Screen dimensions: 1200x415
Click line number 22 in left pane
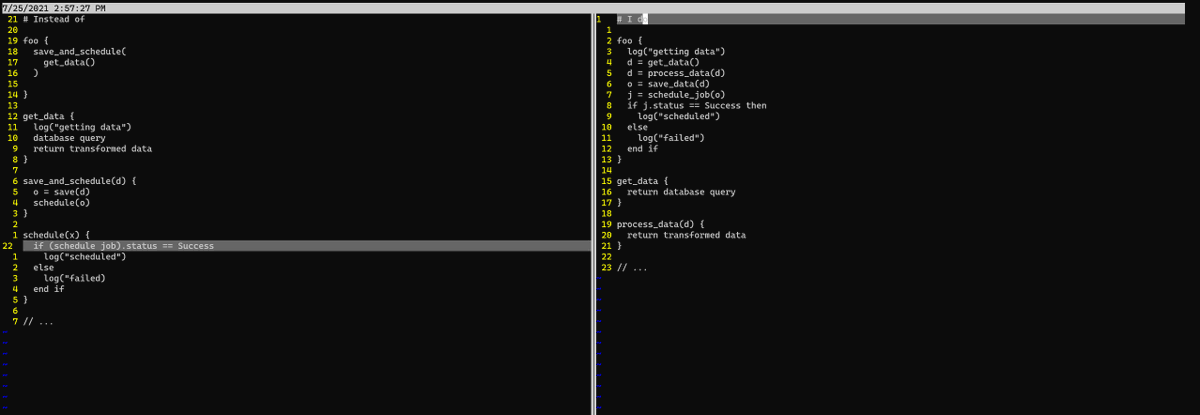pos(9,245)
